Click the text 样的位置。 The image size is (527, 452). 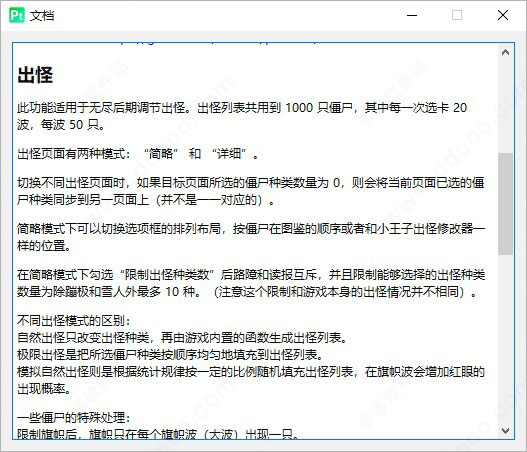pyautogui.click(x=44, y=246)
